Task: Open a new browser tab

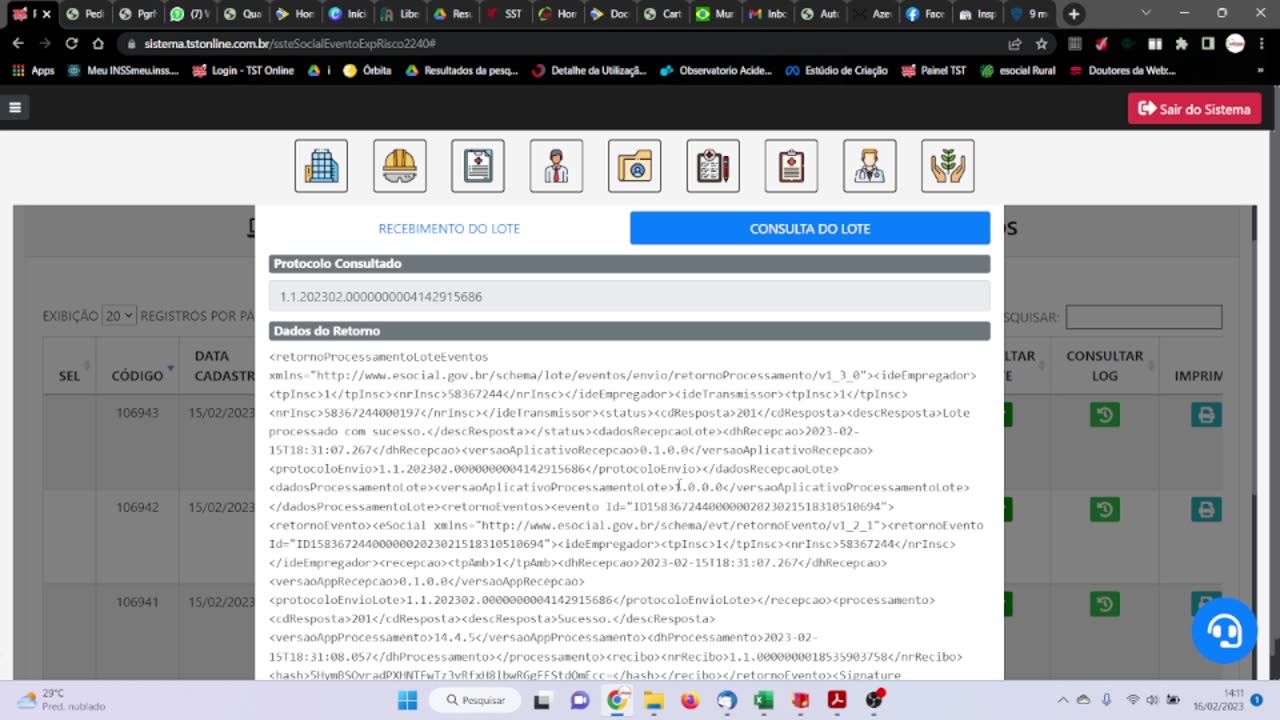Action: (x=1073, y=14)
